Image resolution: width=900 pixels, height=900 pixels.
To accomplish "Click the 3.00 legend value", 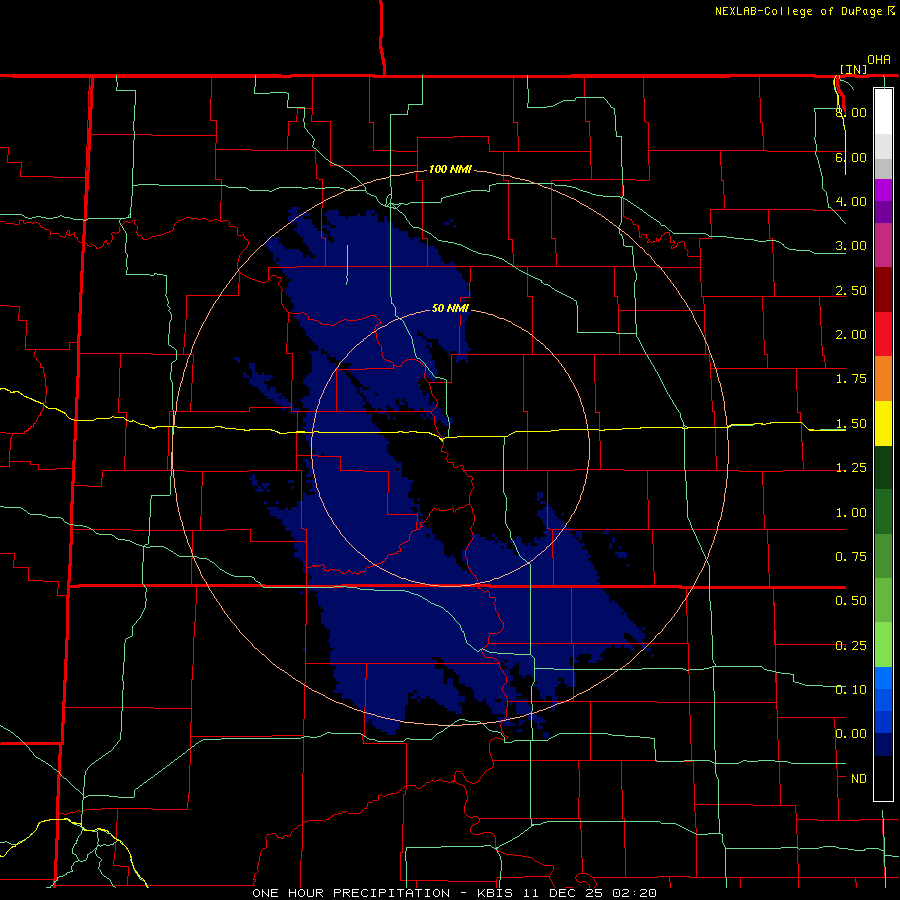I will point(851,246).
